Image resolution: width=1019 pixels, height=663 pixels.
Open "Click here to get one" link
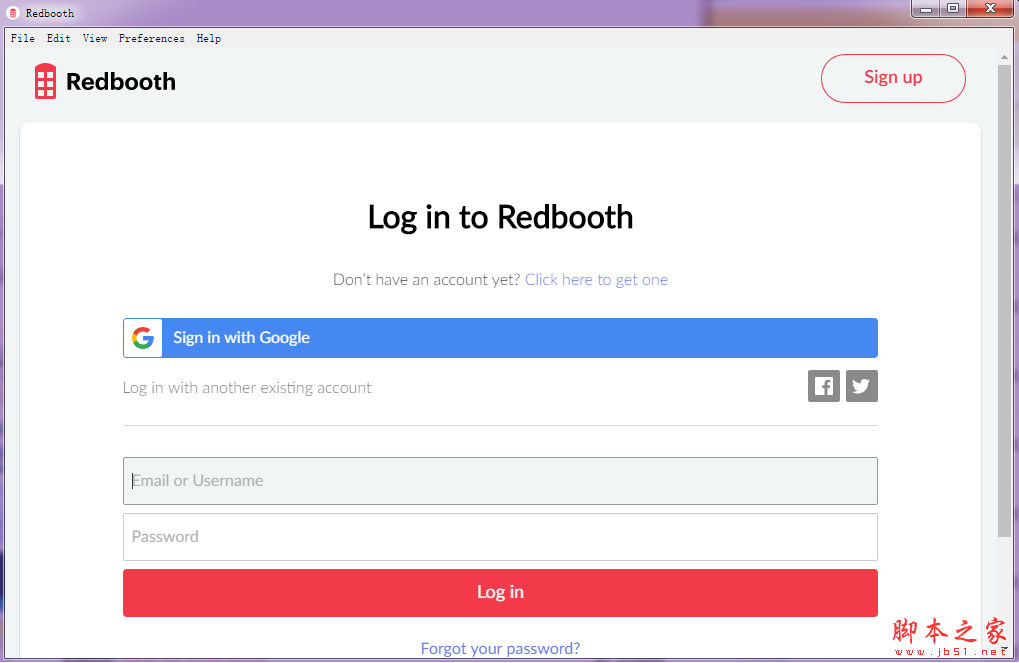596,279
